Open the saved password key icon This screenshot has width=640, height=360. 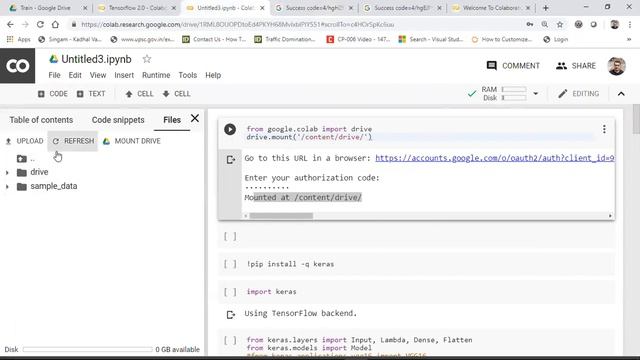(x=529, y=24)
